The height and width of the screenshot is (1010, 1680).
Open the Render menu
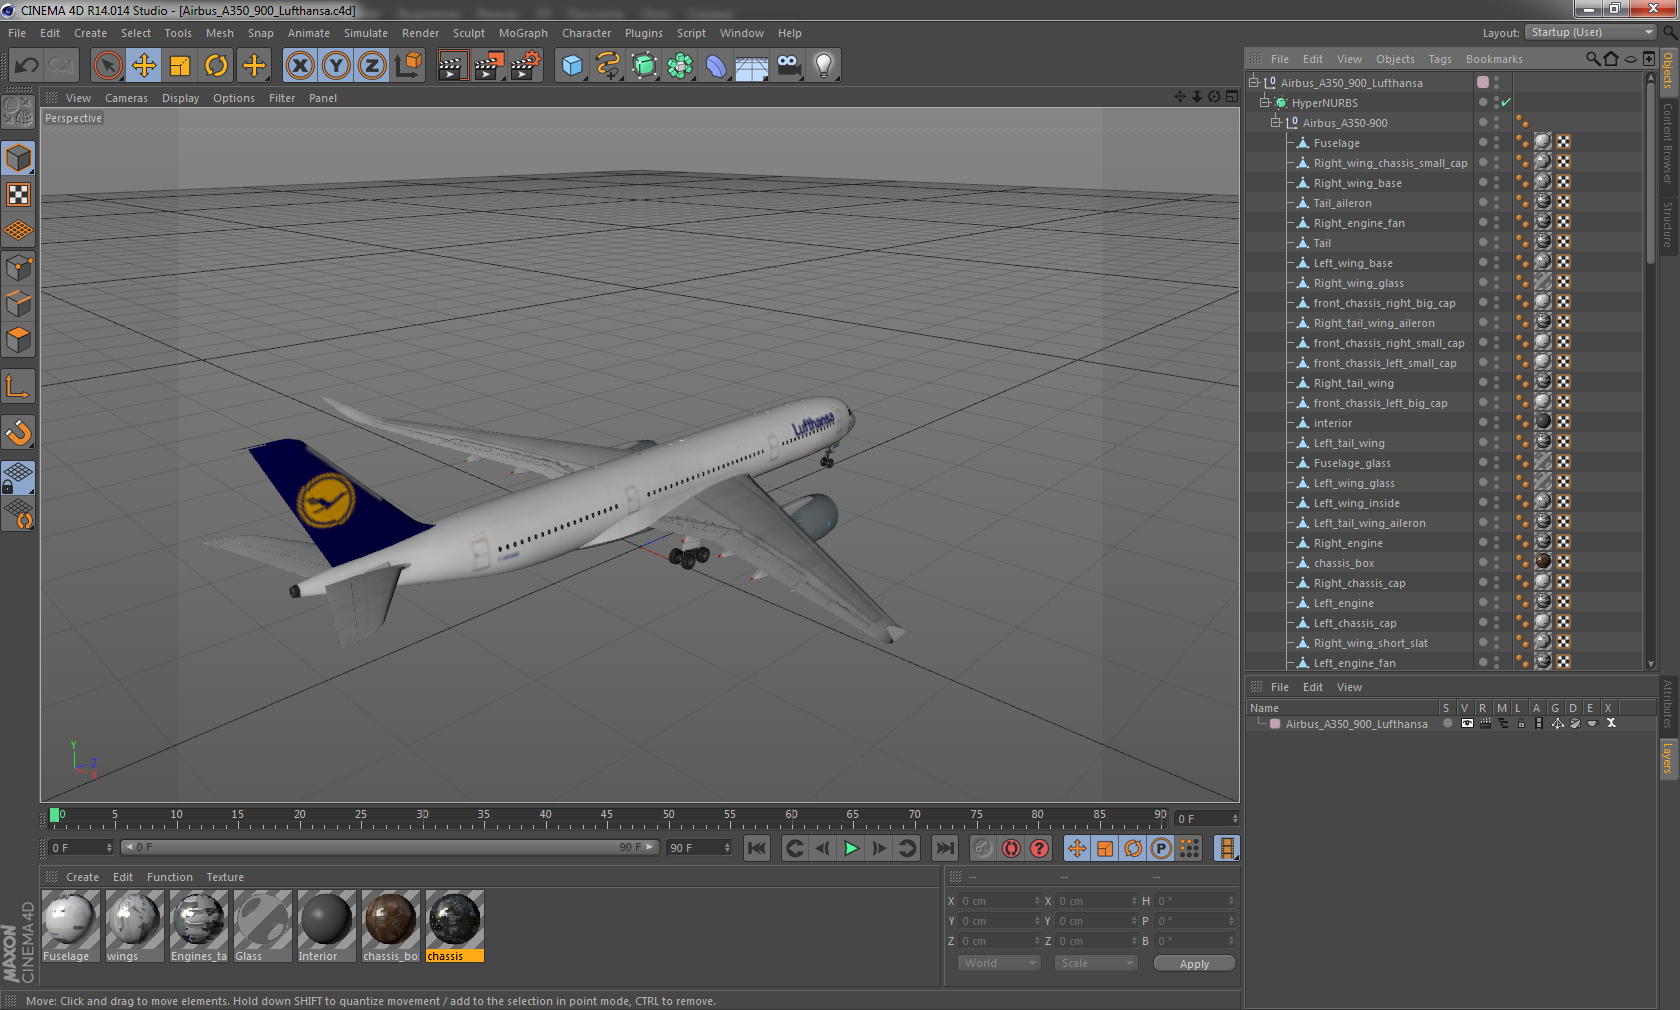(420, 33)
